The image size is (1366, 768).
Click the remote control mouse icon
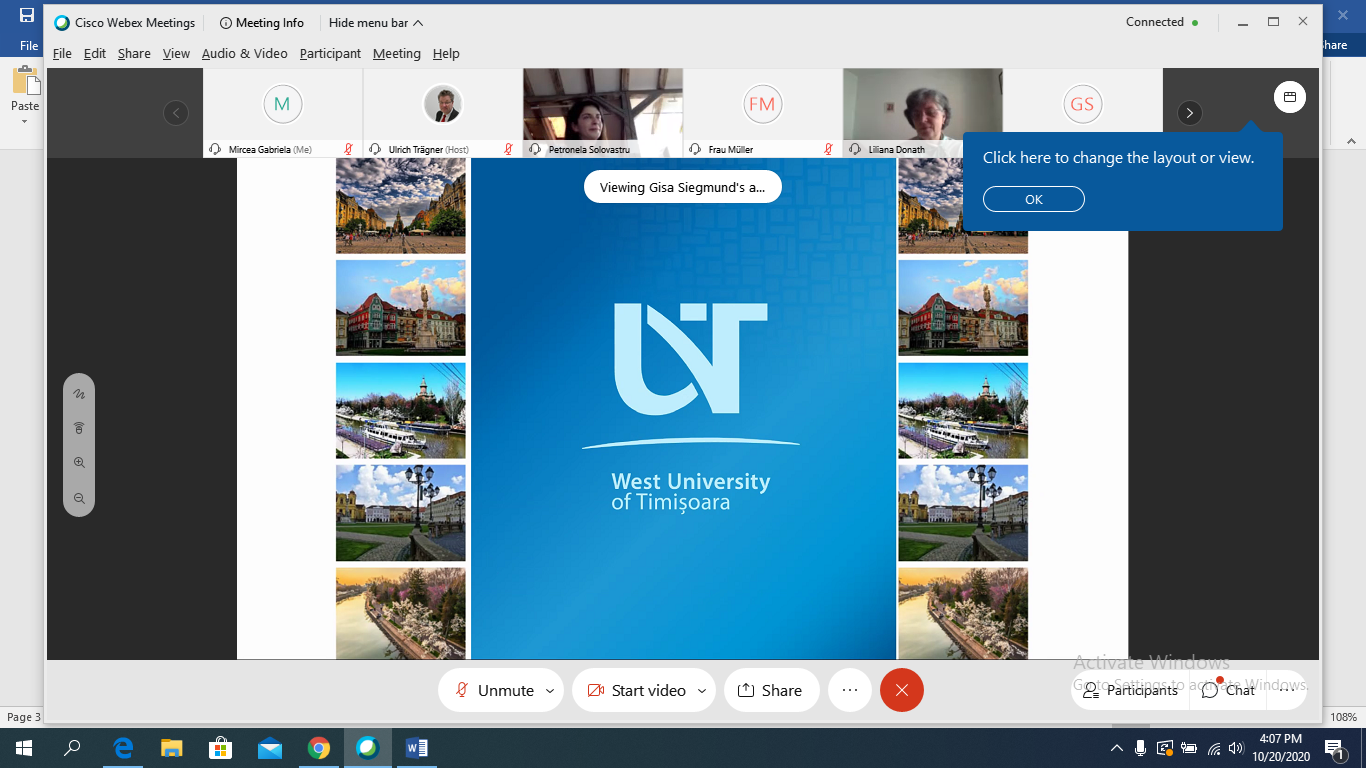[79, 428]
